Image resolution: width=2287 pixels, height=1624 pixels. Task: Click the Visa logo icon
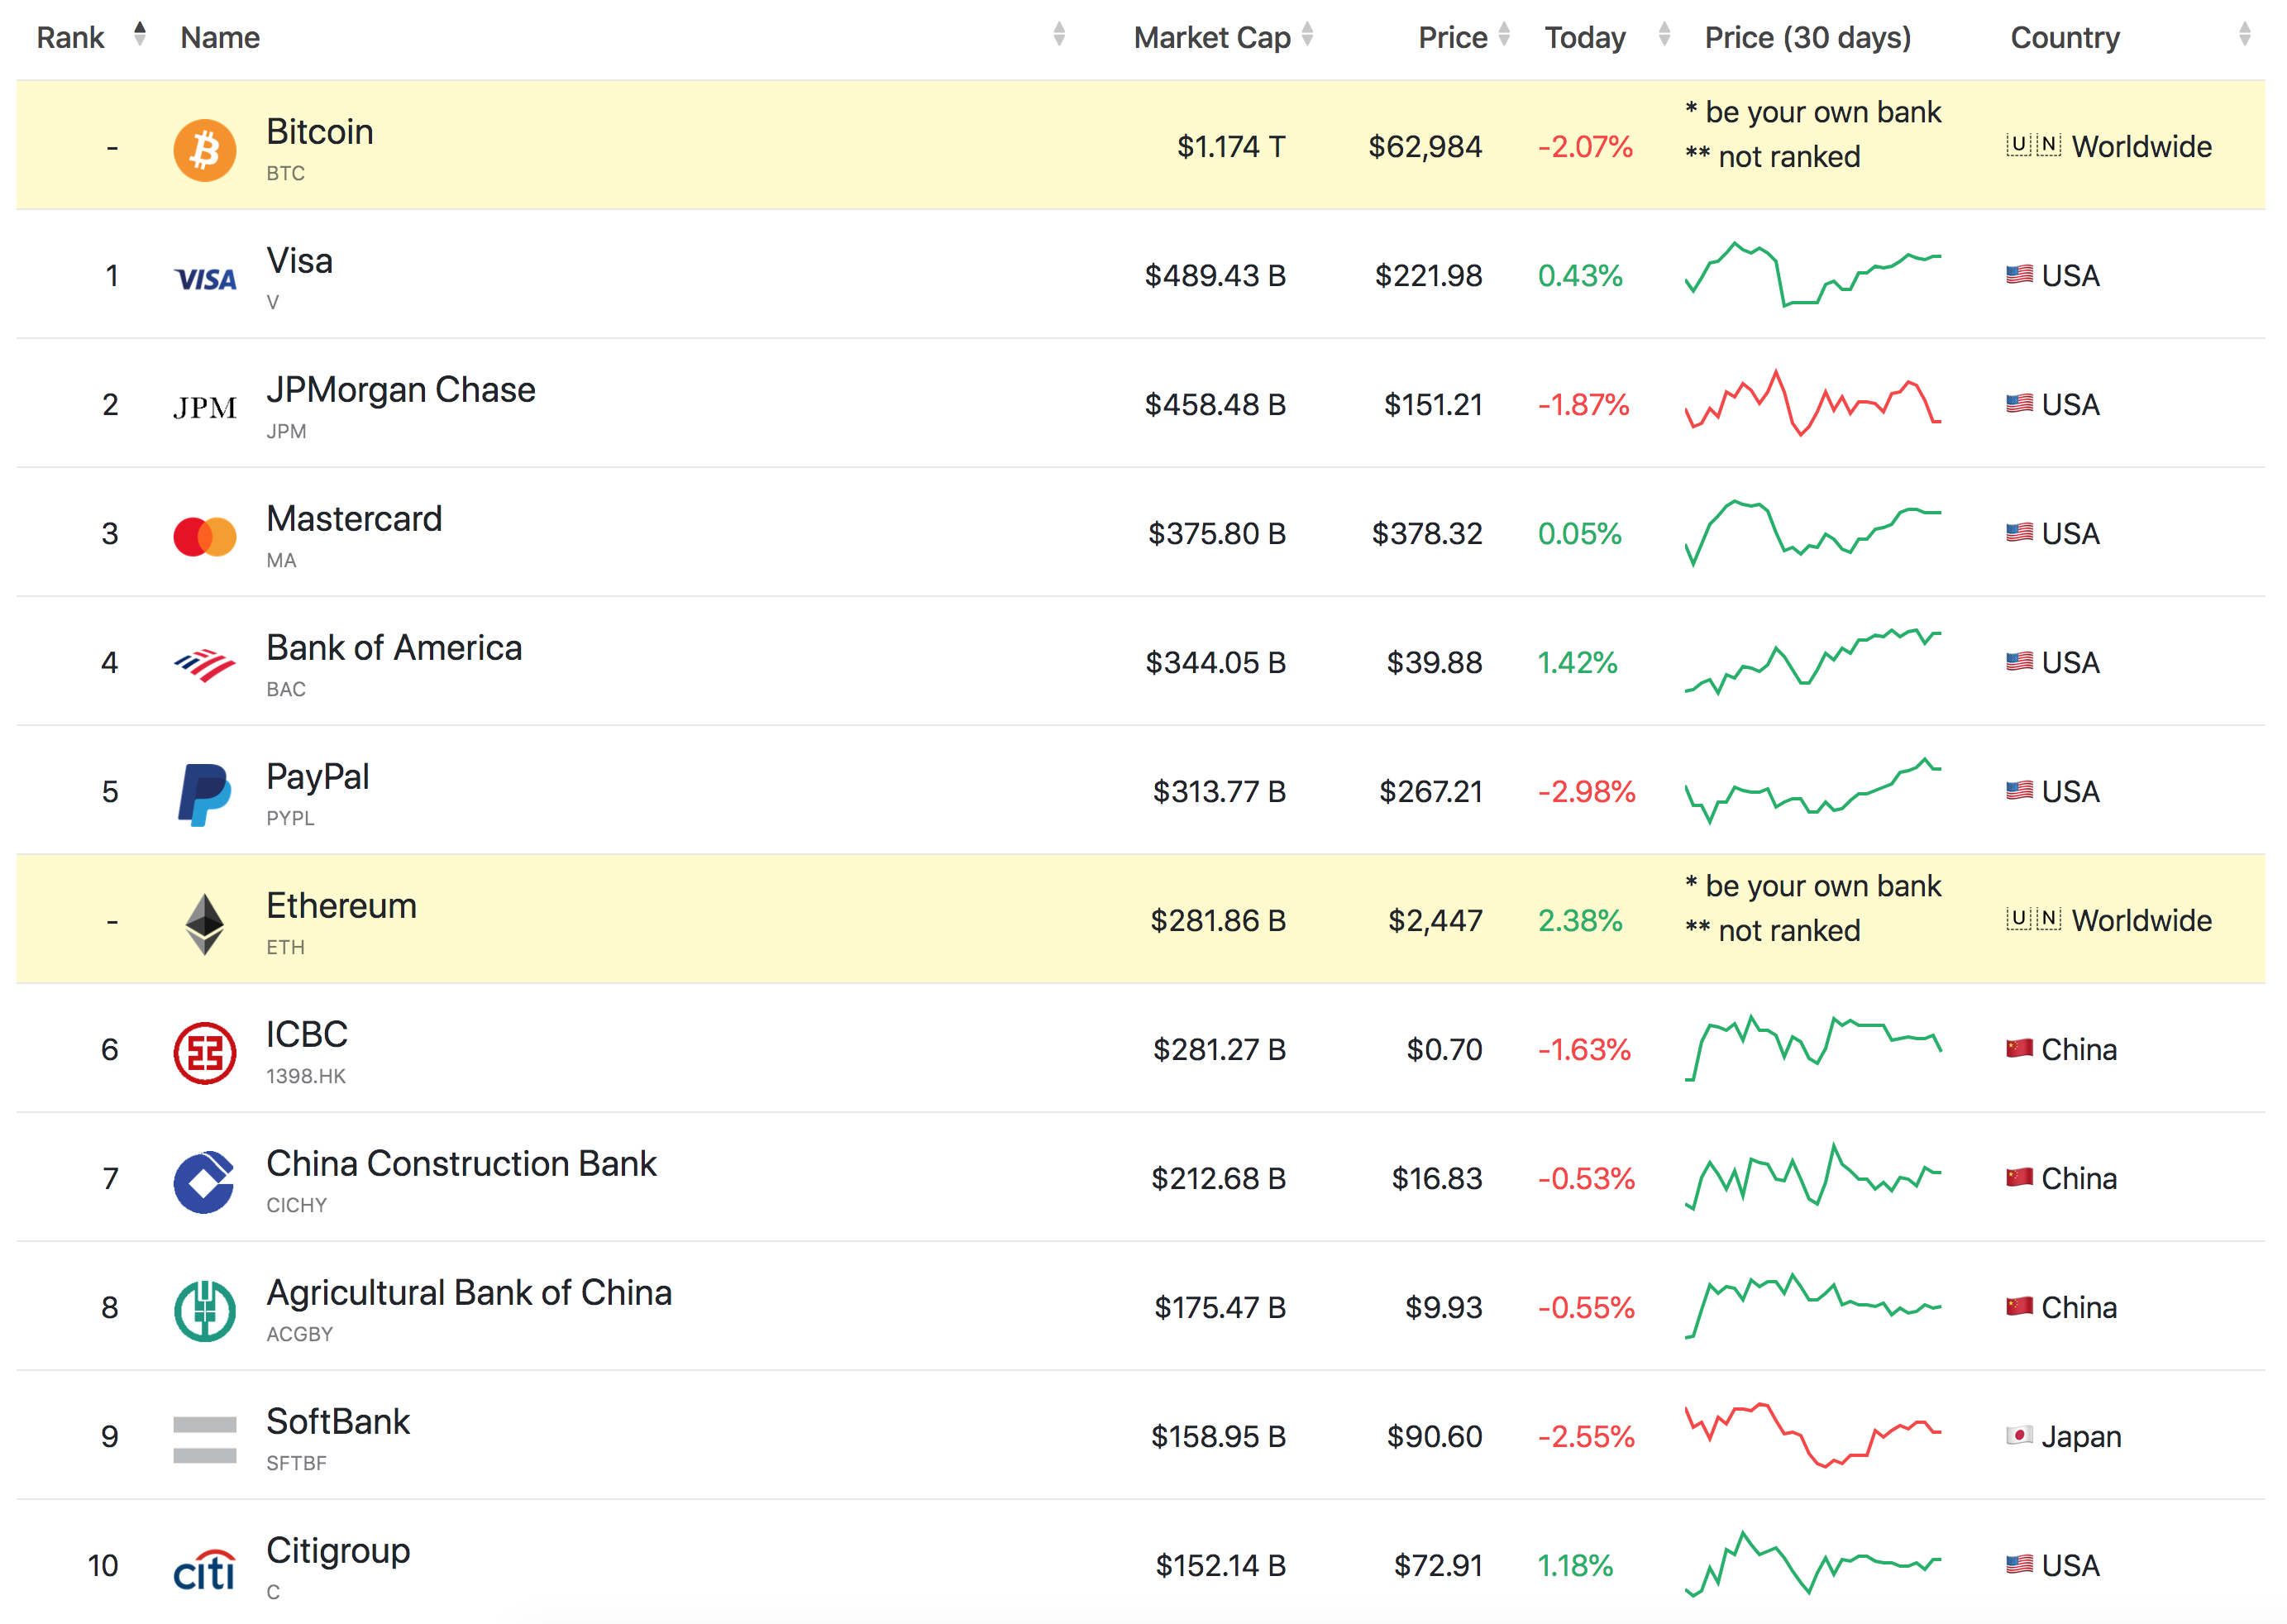coord(205,279)
